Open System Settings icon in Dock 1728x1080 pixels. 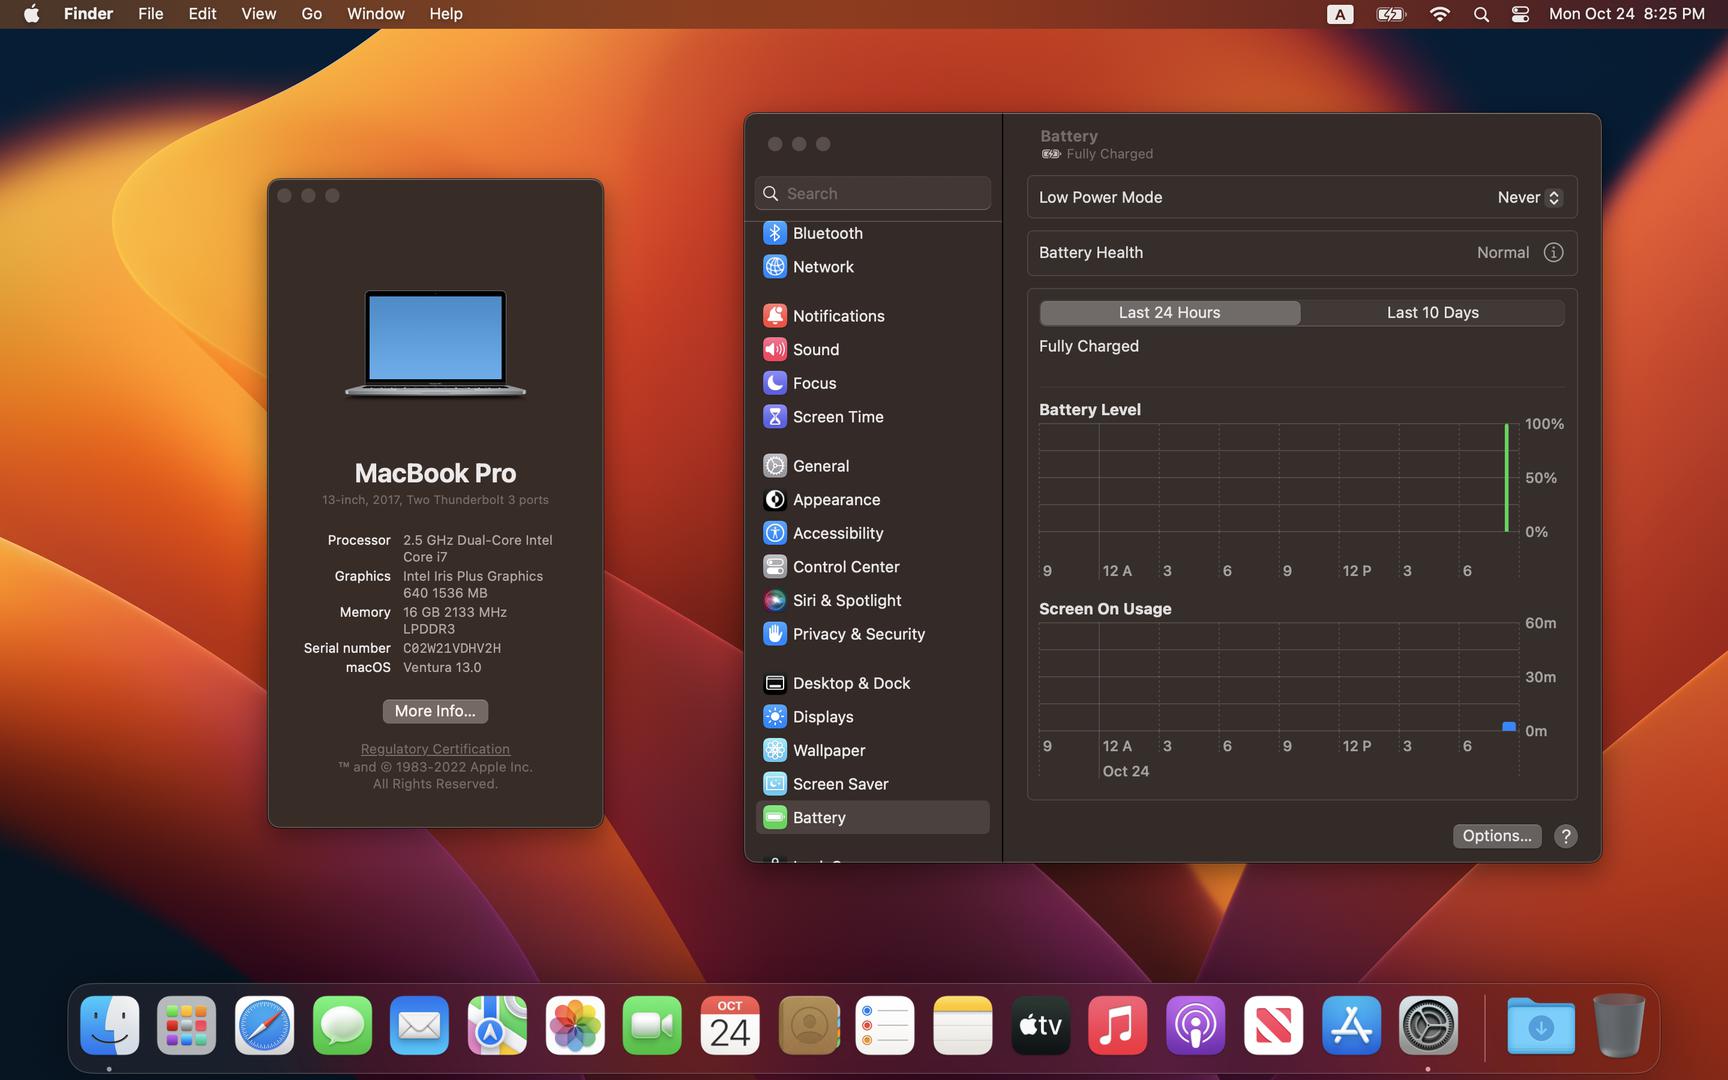[1428, 1025]
